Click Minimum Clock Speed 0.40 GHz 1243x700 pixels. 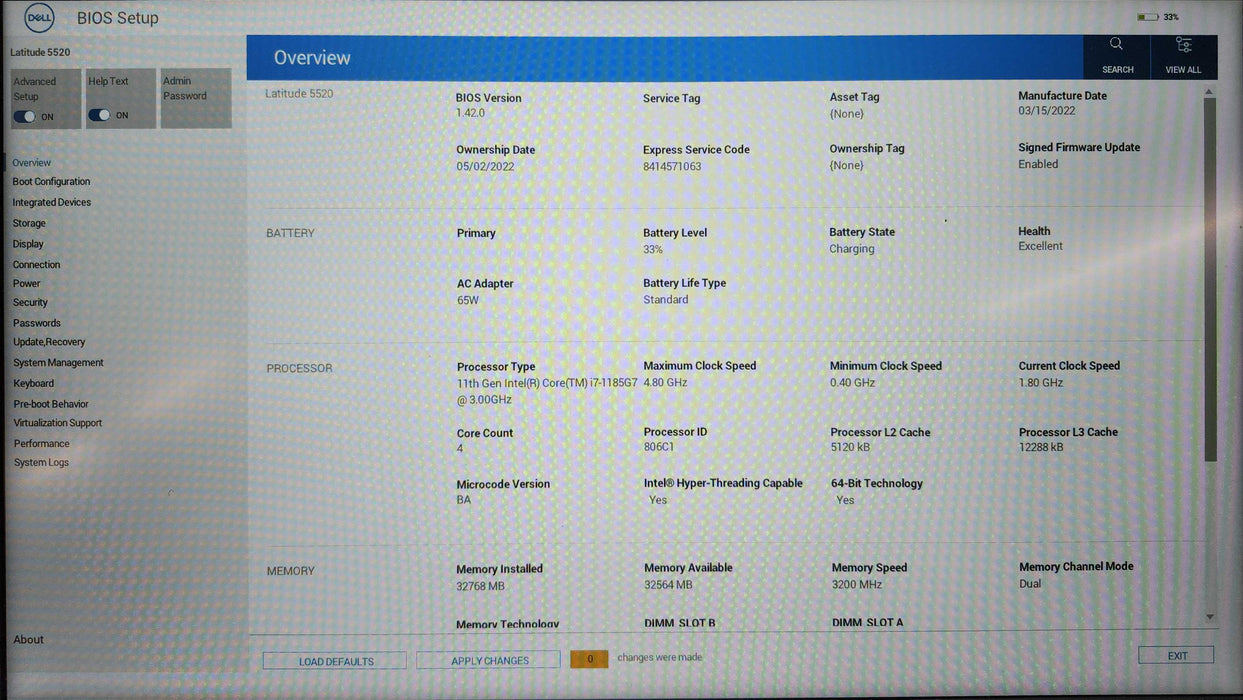[853, 383]
